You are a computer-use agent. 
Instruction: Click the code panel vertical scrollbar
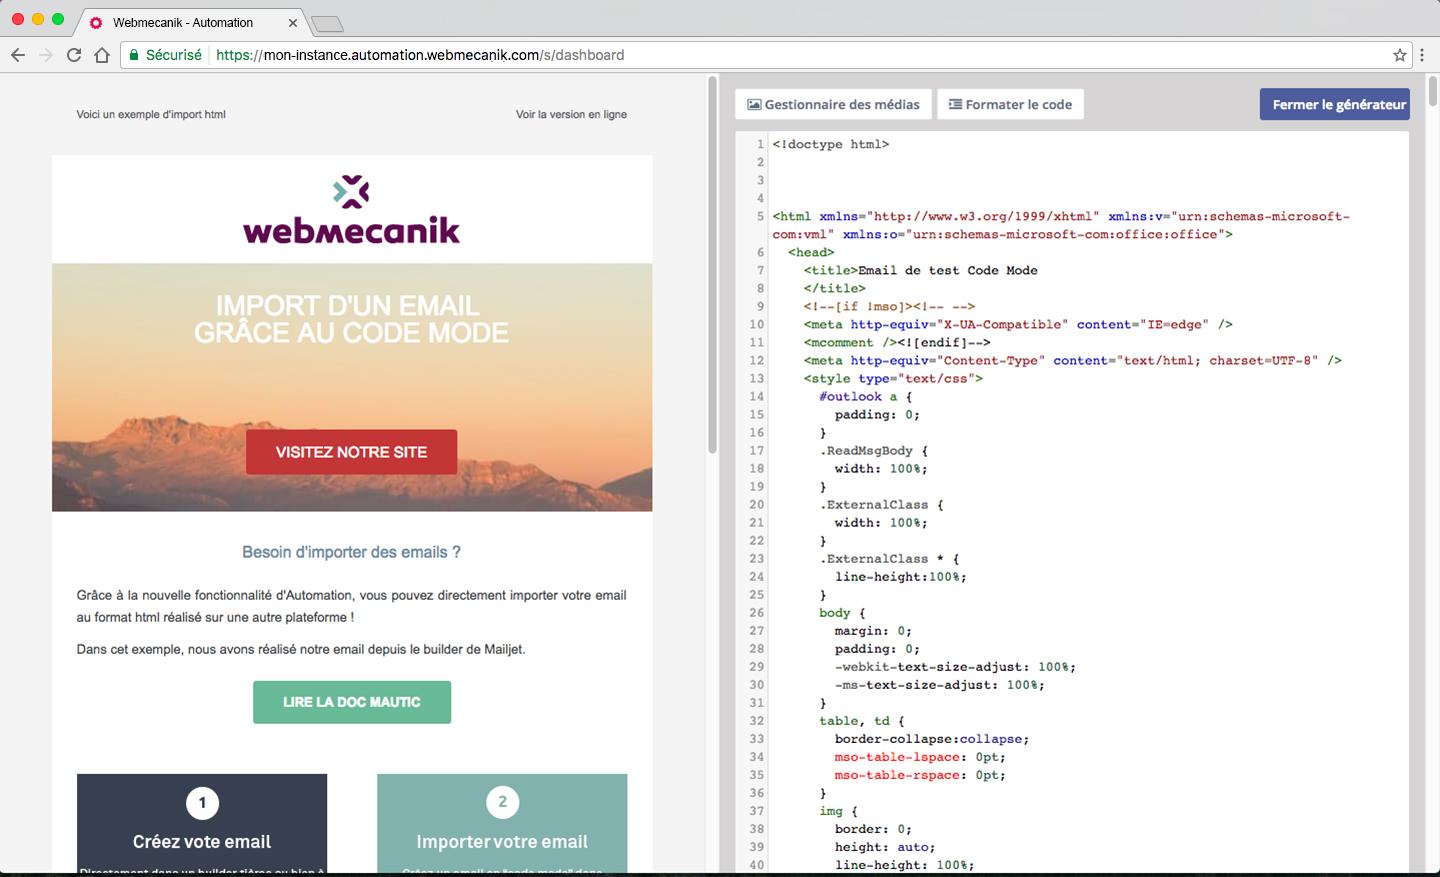point(1433,92)
